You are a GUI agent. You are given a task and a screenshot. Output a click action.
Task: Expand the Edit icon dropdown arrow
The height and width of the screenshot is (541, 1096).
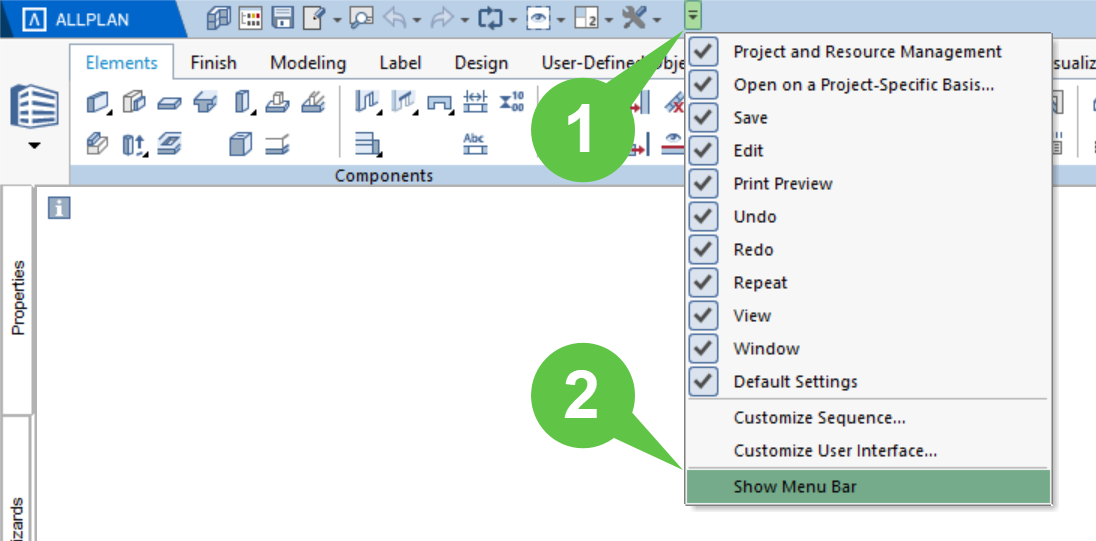[337, 20]
